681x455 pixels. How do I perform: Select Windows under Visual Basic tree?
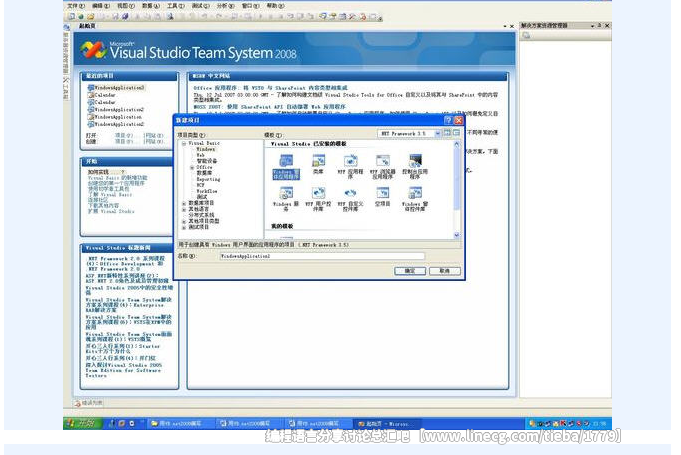click(206, 149)
